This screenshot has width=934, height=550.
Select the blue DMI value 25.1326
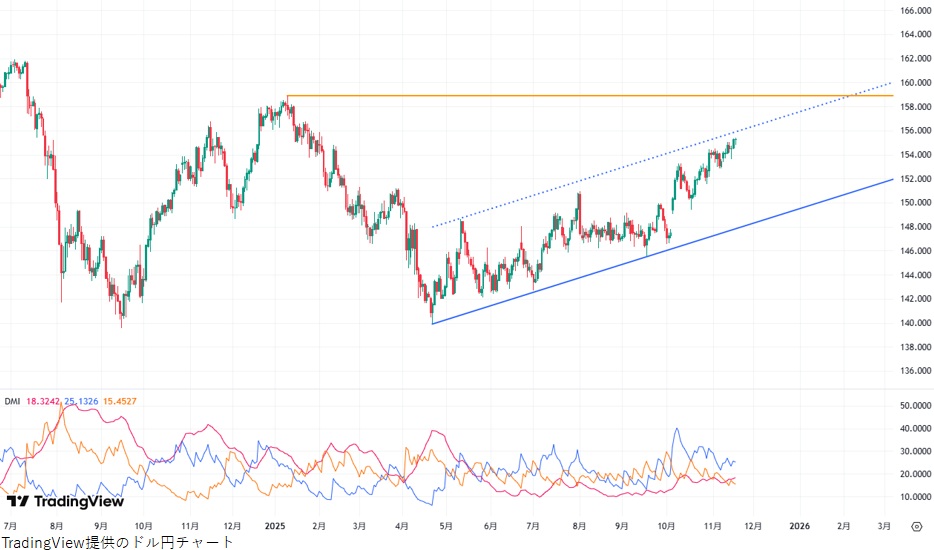pos(81,401)
